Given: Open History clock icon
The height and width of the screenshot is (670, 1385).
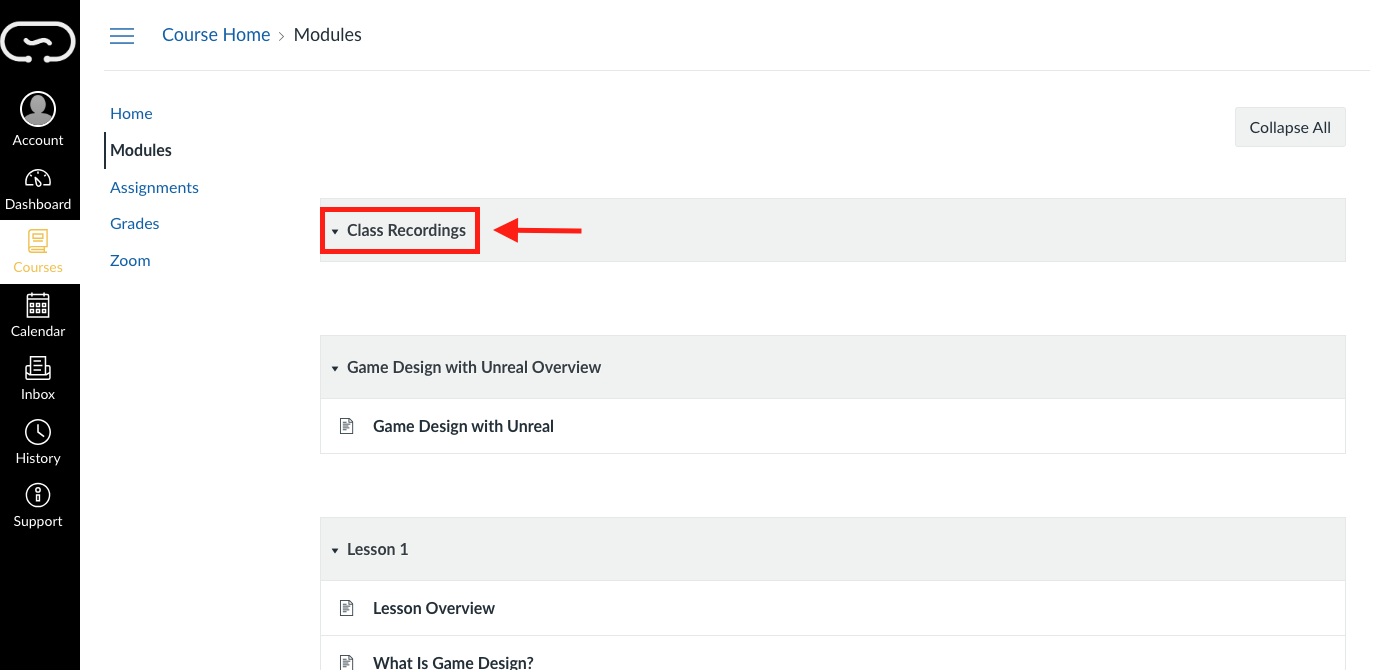Looking at the screenshot, I should [x=38, y=433].
